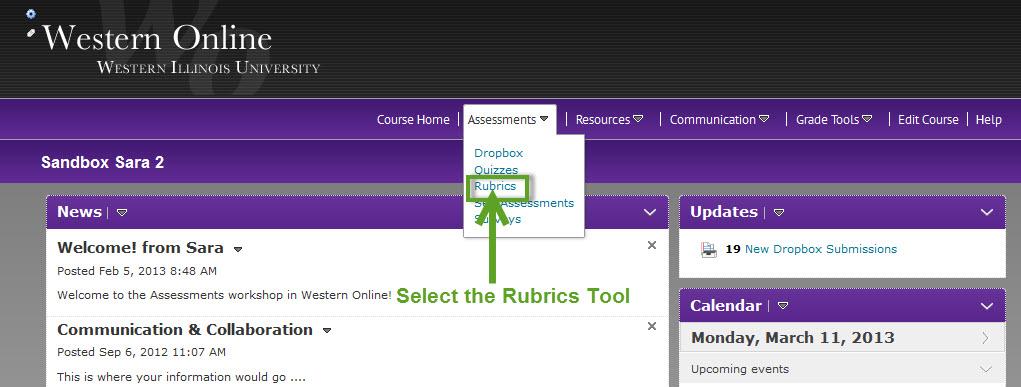
Task: Click the Western Illinois University text
Action: (x=208, y=67)
